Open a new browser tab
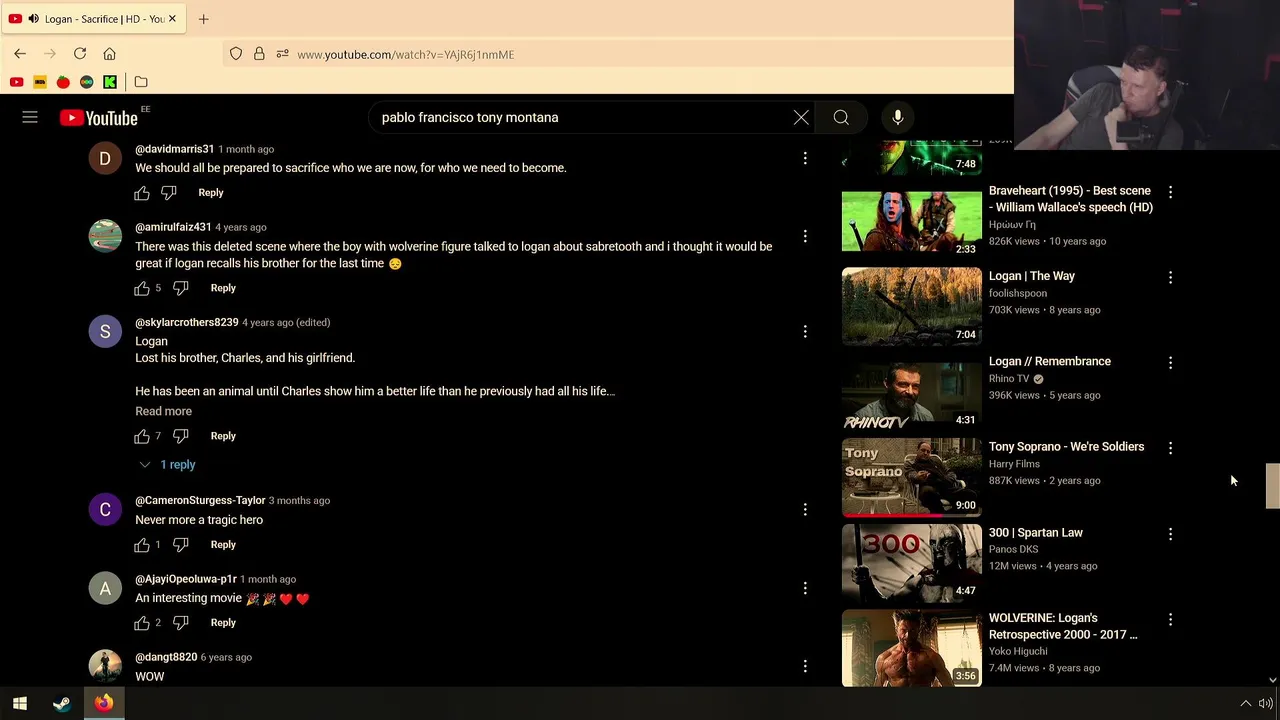The height and width of the screenshot is (720, 1280). pyautogui.click(x=203, y=19)
